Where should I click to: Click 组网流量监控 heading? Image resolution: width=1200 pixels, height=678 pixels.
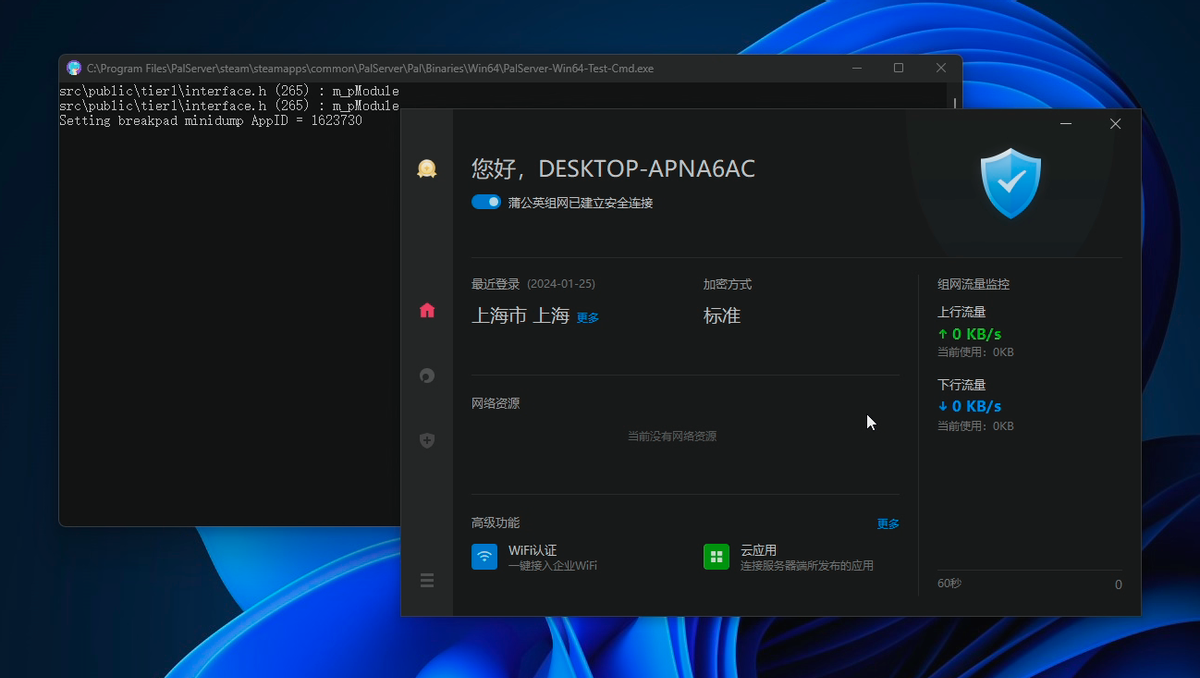coord(973,285)
